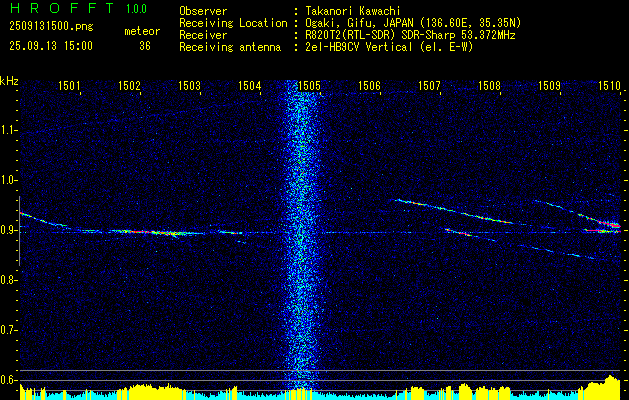
Task: Select the R820T2(RTL-SDR) SDR-Sharp receiver text
Action: tap(410, 35)
